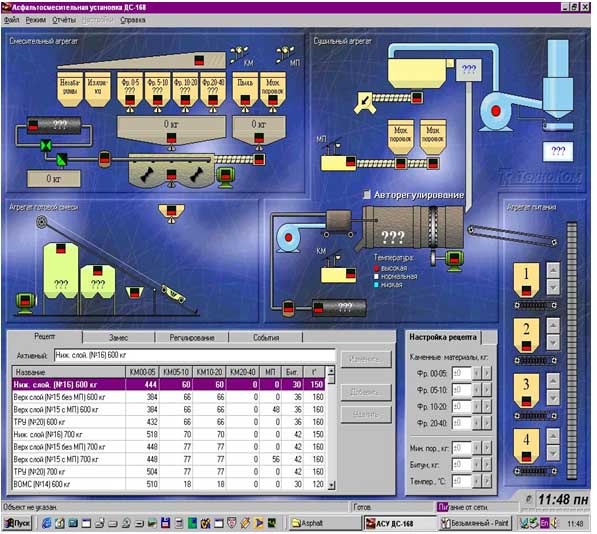597x534 pixels.
Task: Enable the Авторегулирование checkbox
Action: (x=366, y=195)
